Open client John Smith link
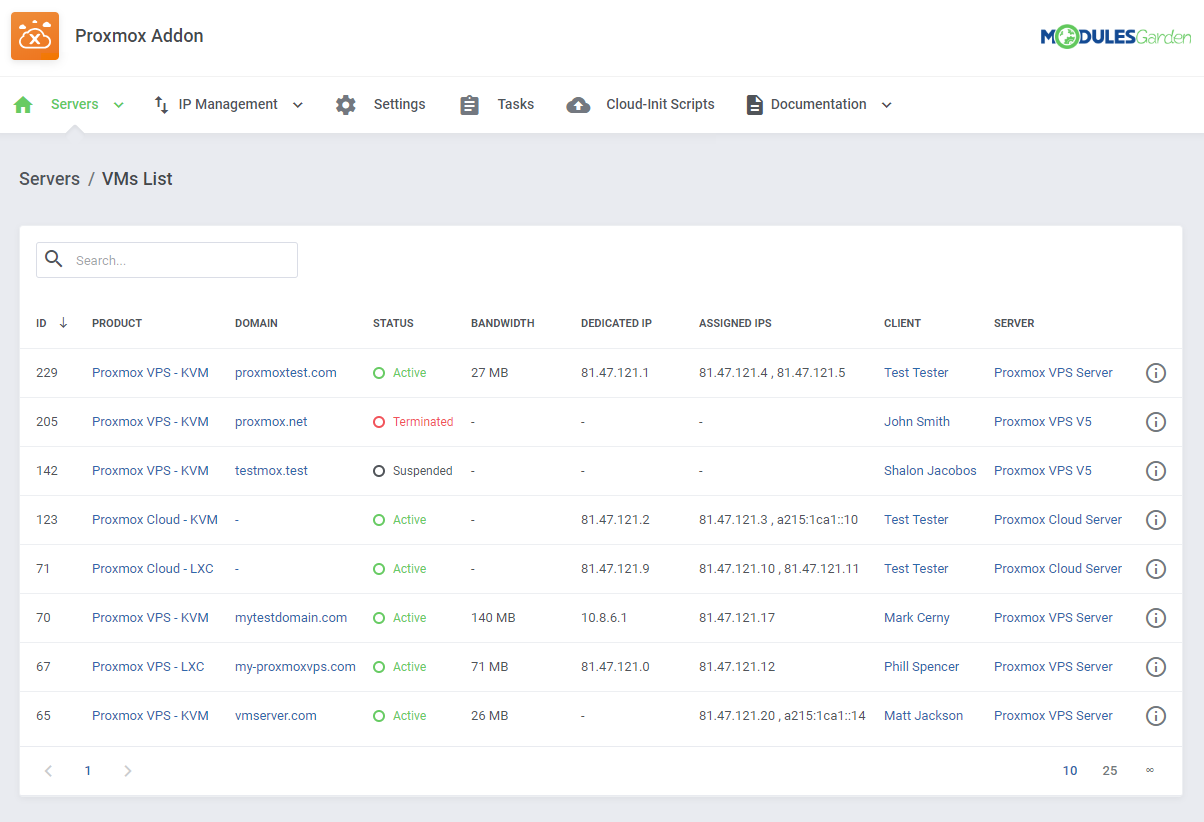Image resolution: width=1204 pixels, height=822 pixels. (917, 422)
